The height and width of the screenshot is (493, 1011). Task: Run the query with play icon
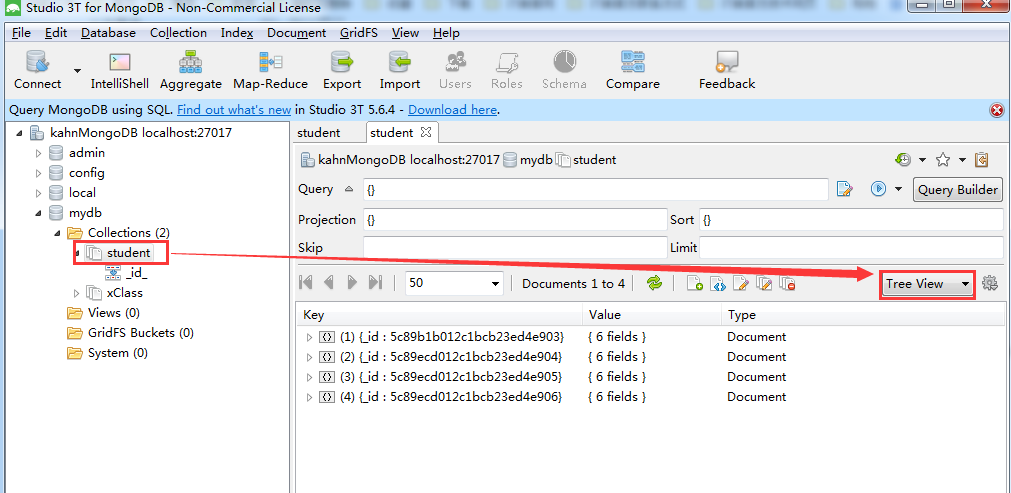point(878,189)
